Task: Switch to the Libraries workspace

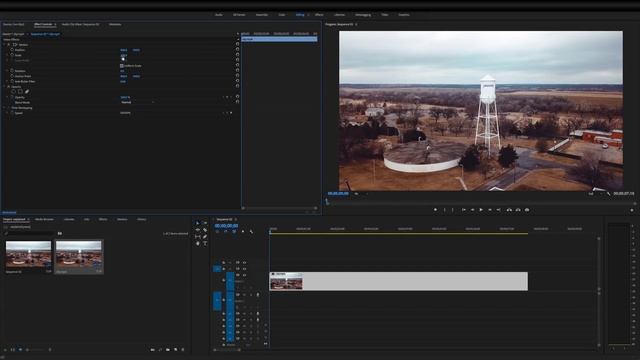Action: 339,15
